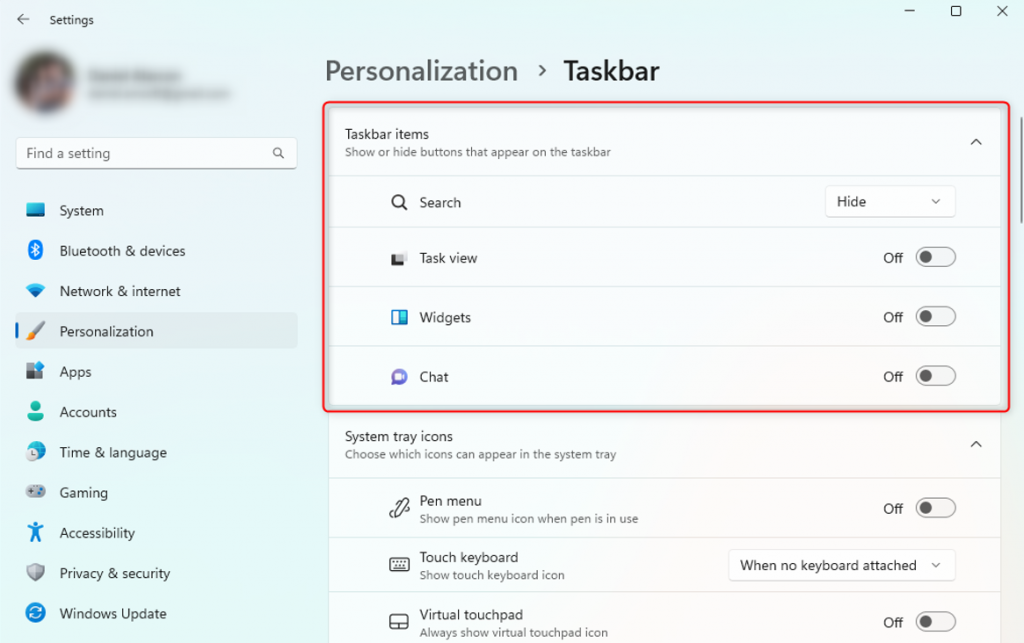Click the Personalization paintbrush icon
Viewport: 1024px width, 643px height.
(35, 331)
